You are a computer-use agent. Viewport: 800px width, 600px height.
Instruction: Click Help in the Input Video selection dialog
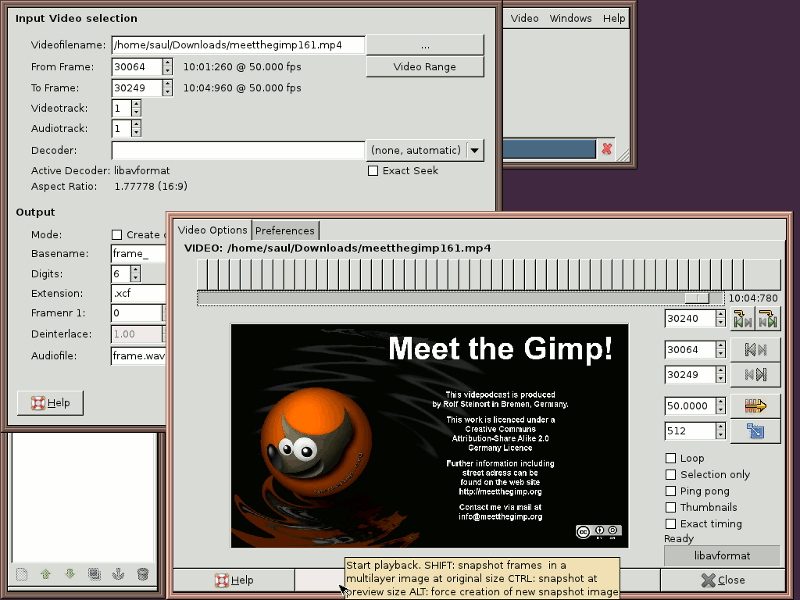(51, 403)
